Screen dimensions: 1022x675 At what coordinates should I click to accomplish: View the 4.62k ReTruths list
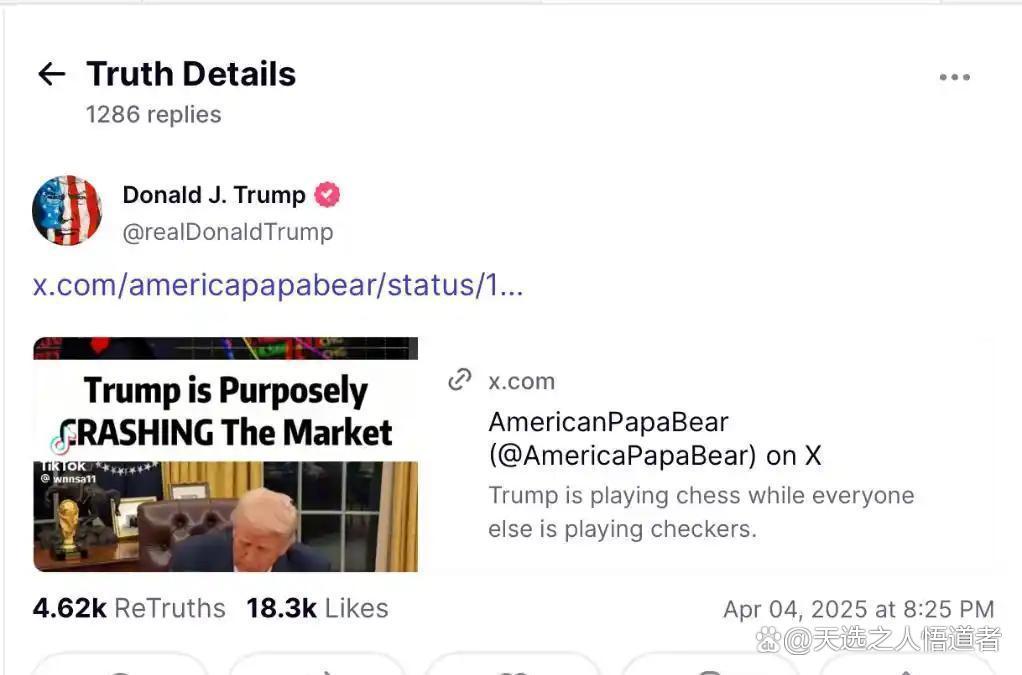pyautogui.click(x=129, y=608)
